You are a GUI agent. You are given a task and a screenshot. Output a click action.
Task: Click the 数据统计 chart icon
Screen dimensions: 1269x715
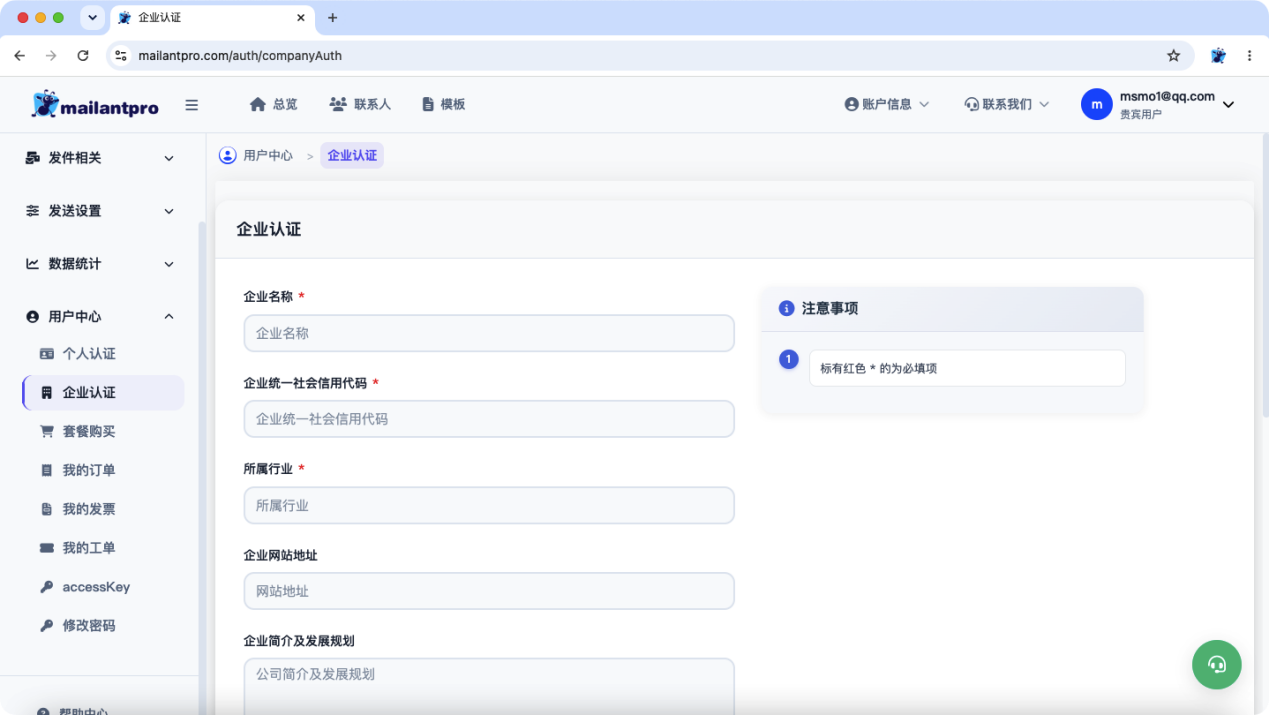point(33,264)
